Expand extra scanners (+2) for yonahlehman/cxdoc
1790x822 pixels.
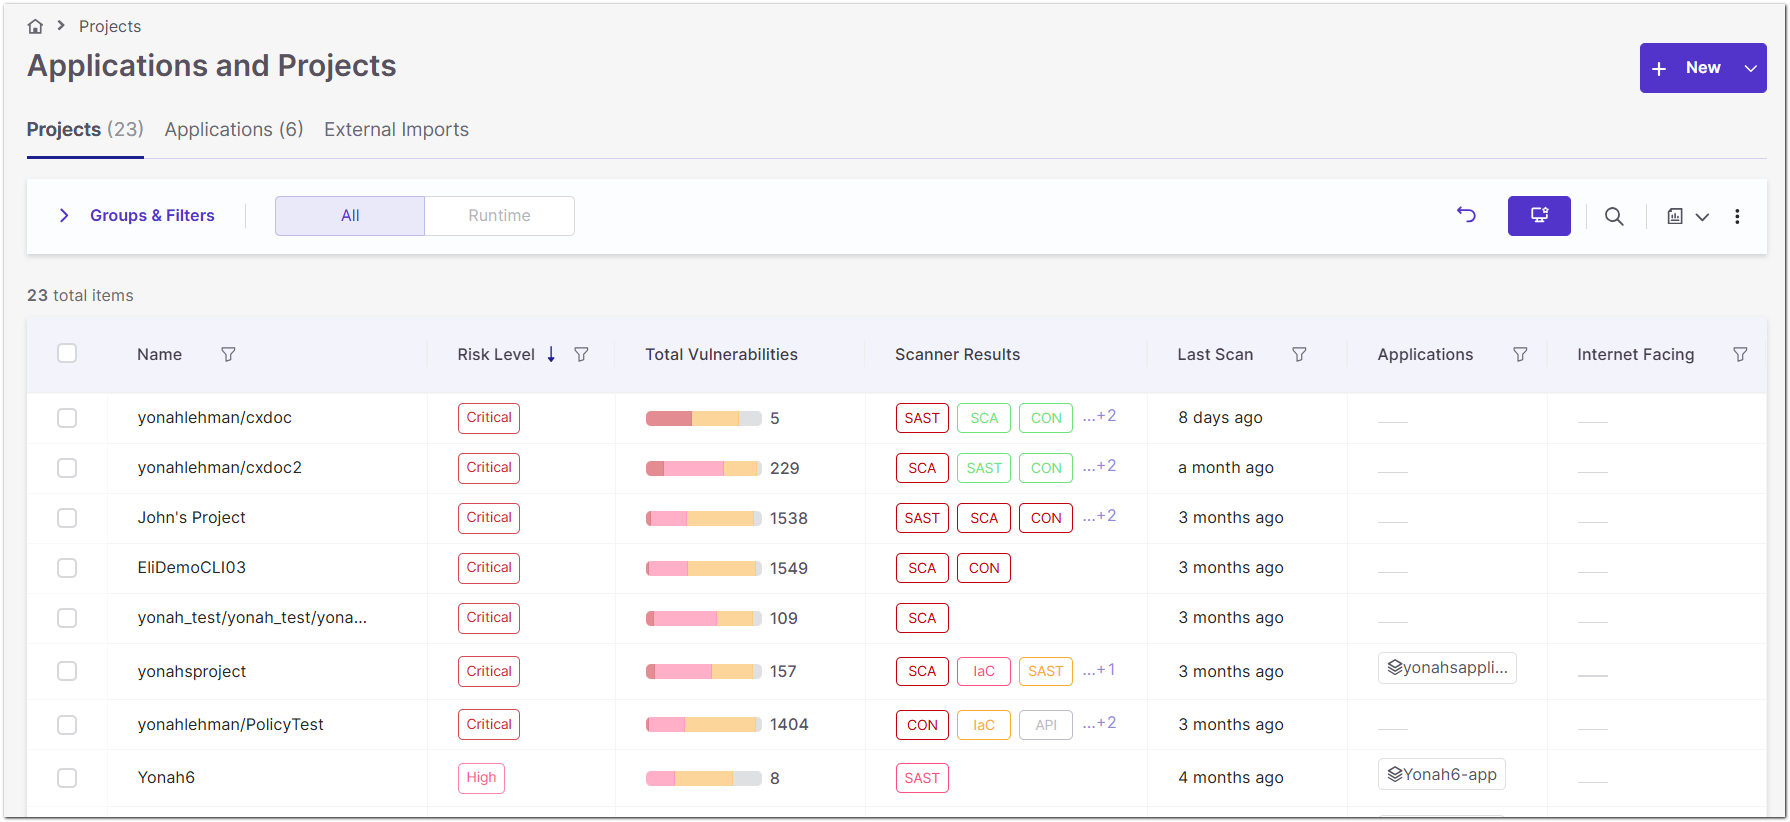tap(1099, 416)
